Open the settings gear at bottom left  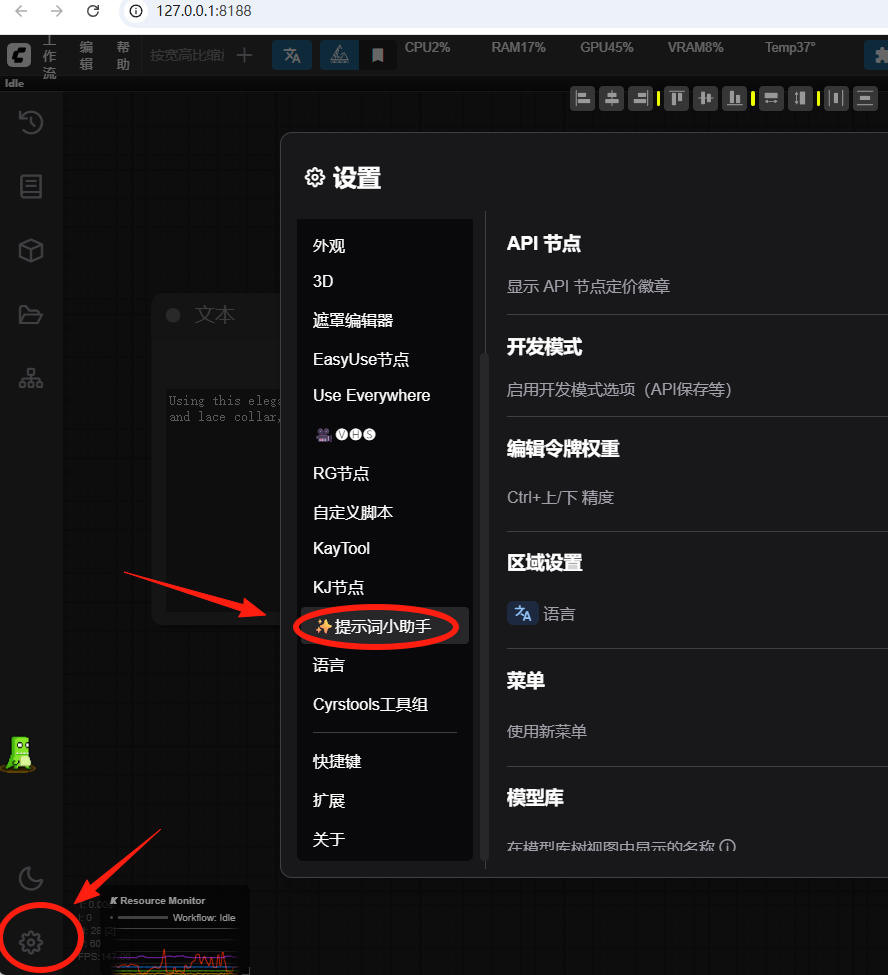coord(30,942)
